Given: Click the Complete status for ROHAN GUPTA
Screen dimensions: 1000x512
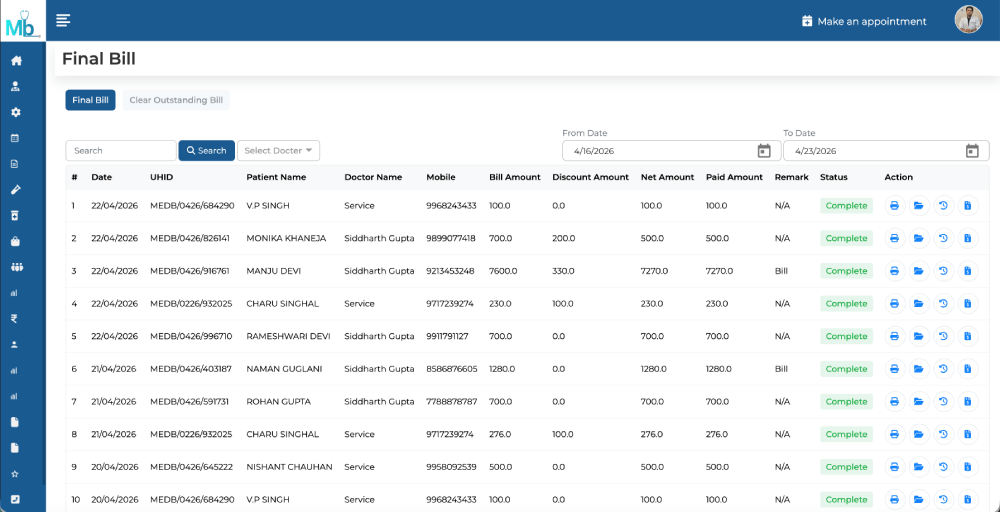Looking at the screenshot, I should [x=846, y=402].
